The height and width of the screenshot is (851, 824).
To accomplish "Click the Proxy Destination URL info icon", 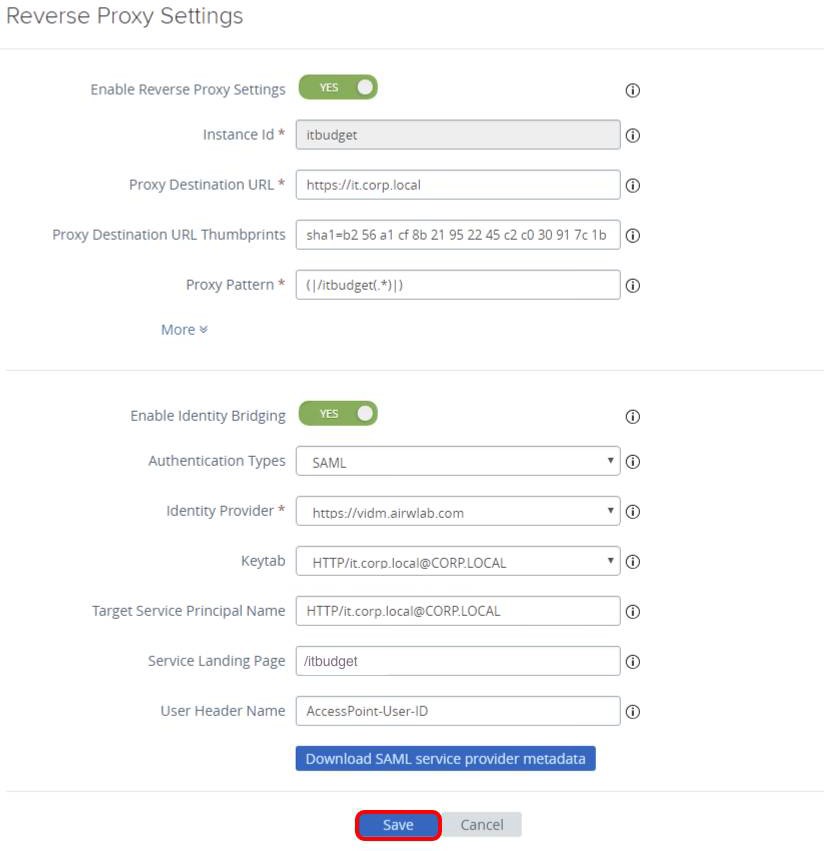I will pyautogui.click(x=632, y=185).
